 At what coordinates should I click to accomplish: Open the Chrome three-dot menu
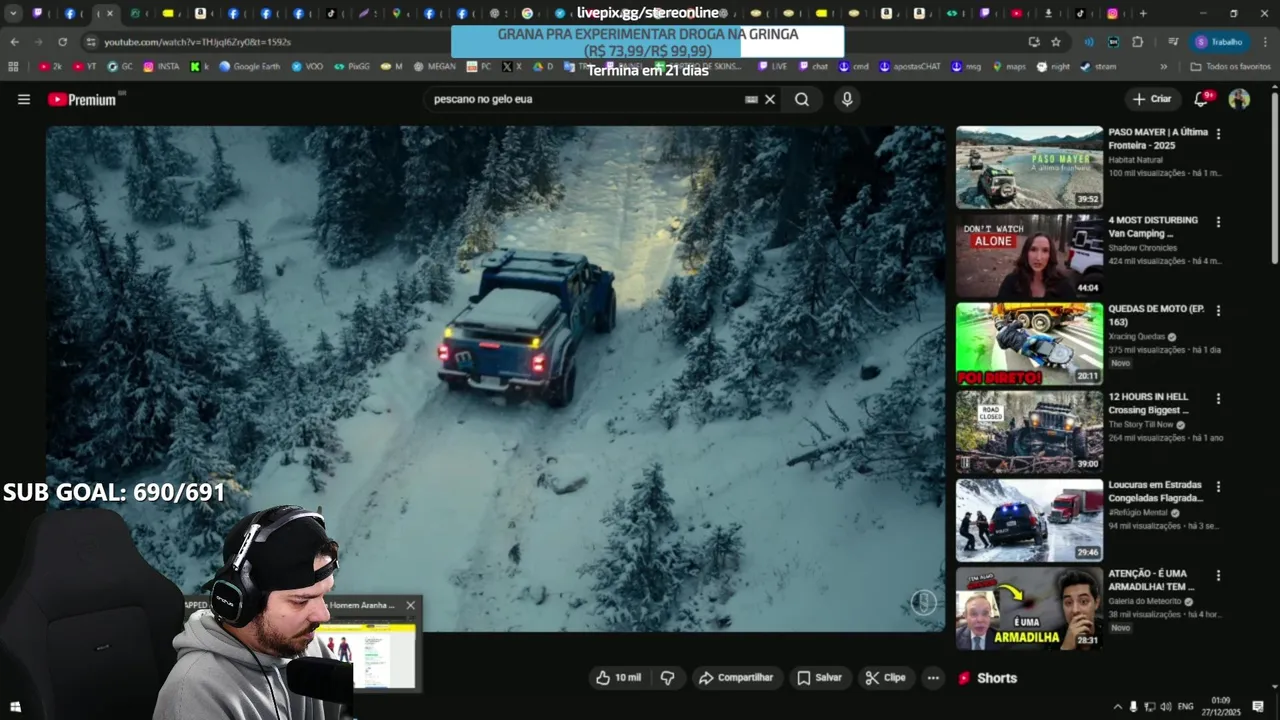[x=1263, y=42]
